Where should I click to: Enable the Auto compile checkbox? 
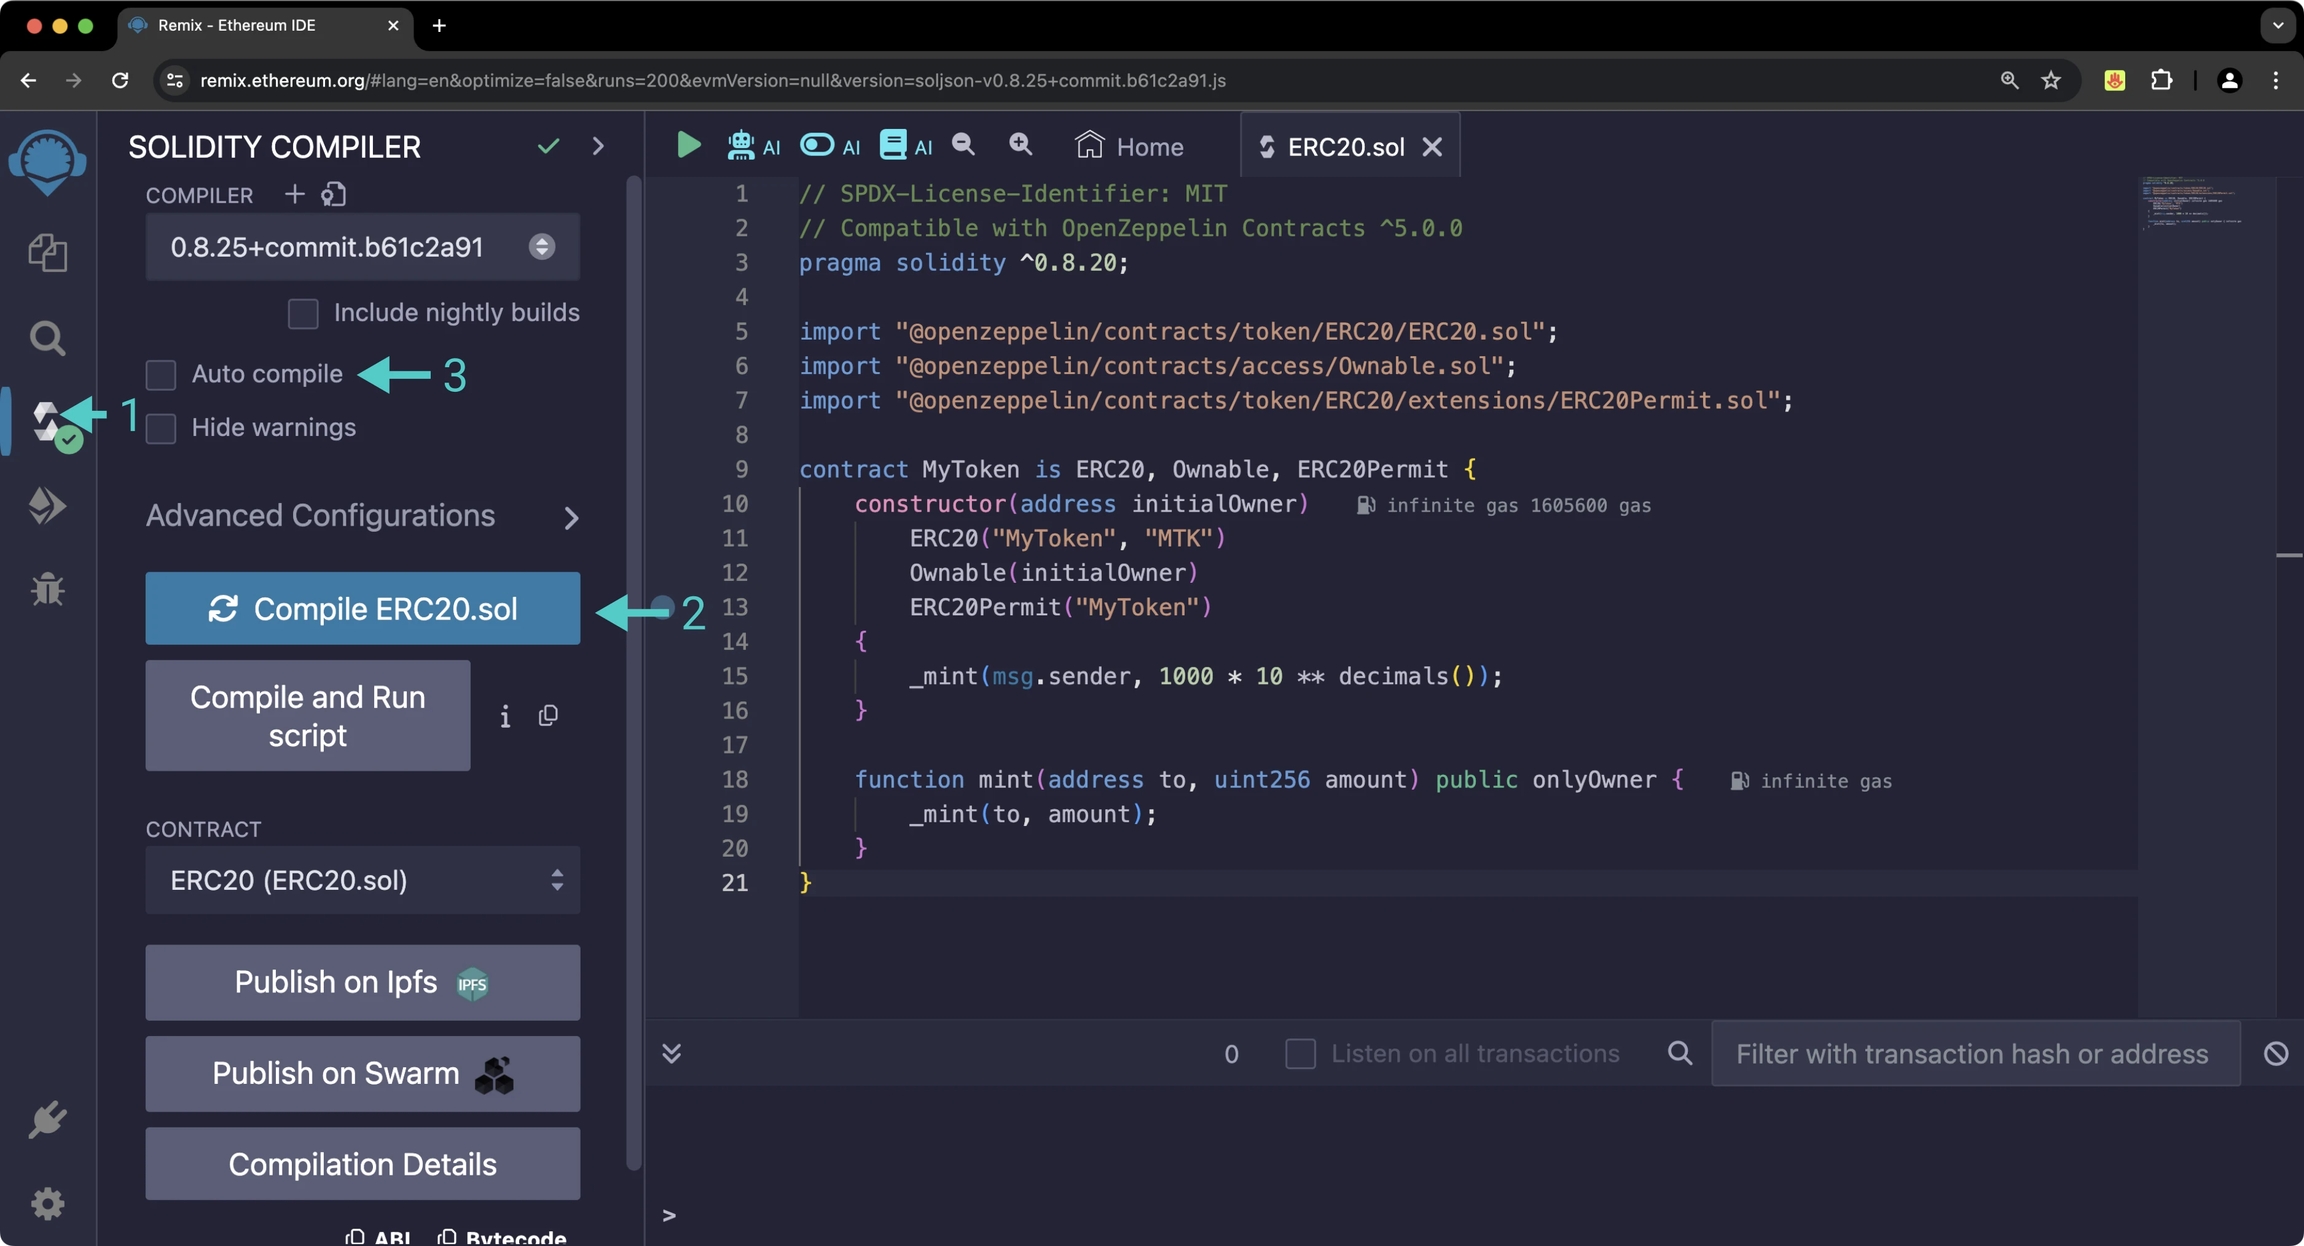[x=161, y=375]
